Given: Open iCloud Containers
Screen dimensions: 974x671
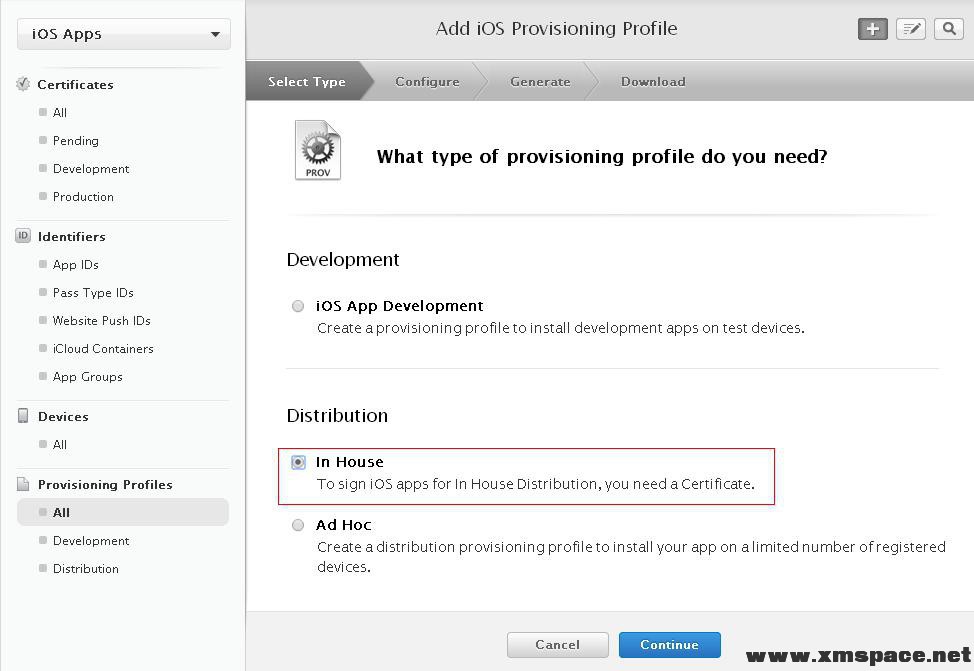Looking at the screenshot, I should click(103, 349).
